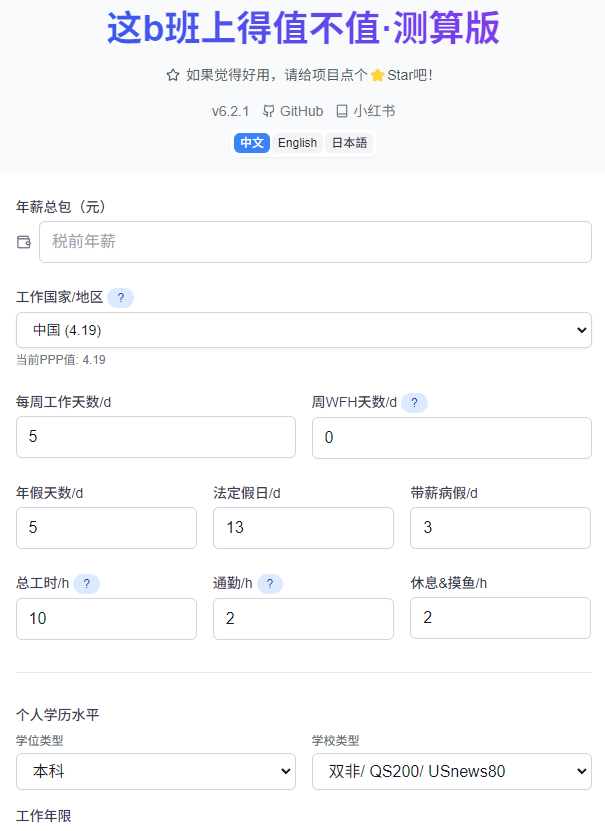Click the star outline icon beside 如果觉得好用
The height and width of the screenshot is (831, 605).
(x=173, y=75)
